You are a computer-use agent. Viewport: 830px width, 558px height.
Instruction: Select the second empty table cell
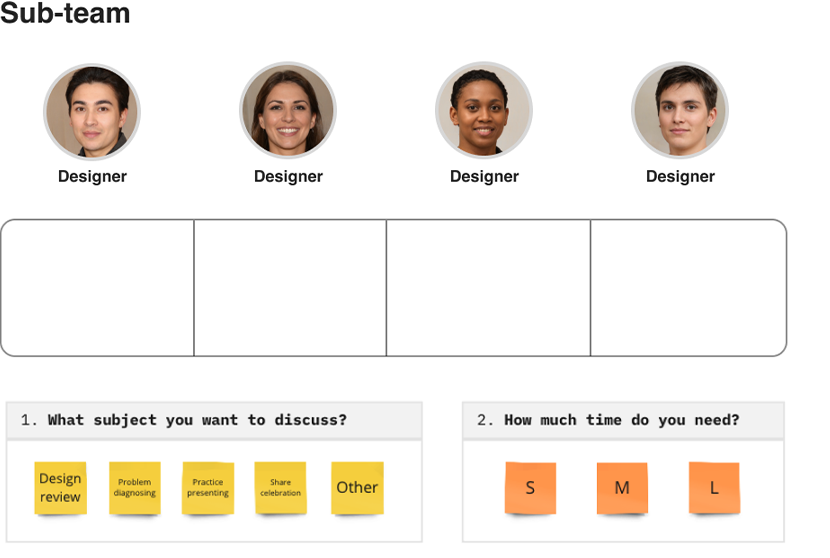(290, 287)
